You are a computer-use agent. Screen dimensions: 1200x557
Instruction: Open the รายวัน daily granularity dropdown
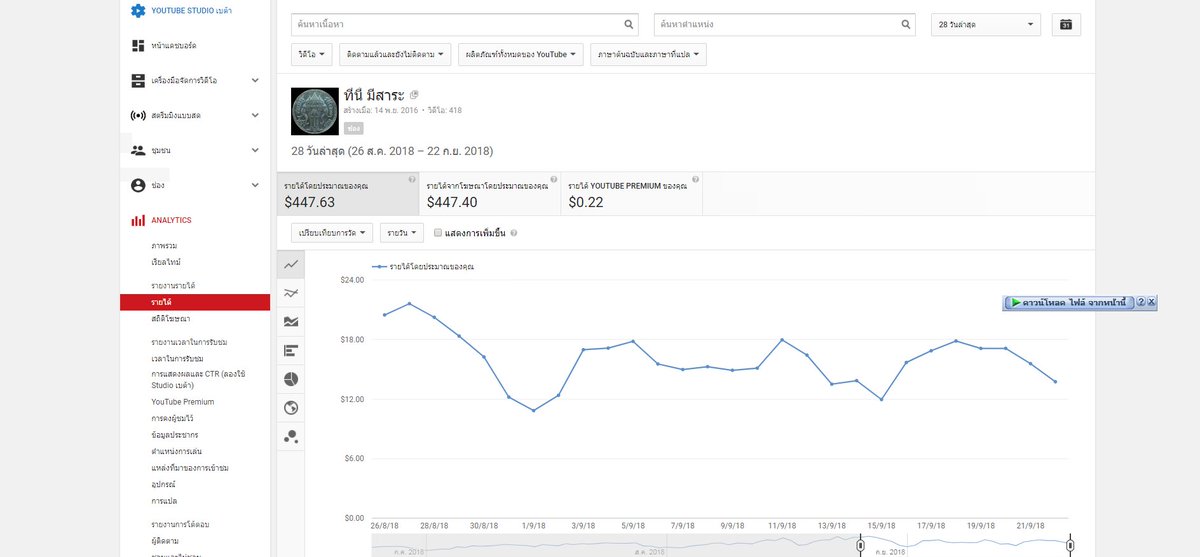pos(402,233)
